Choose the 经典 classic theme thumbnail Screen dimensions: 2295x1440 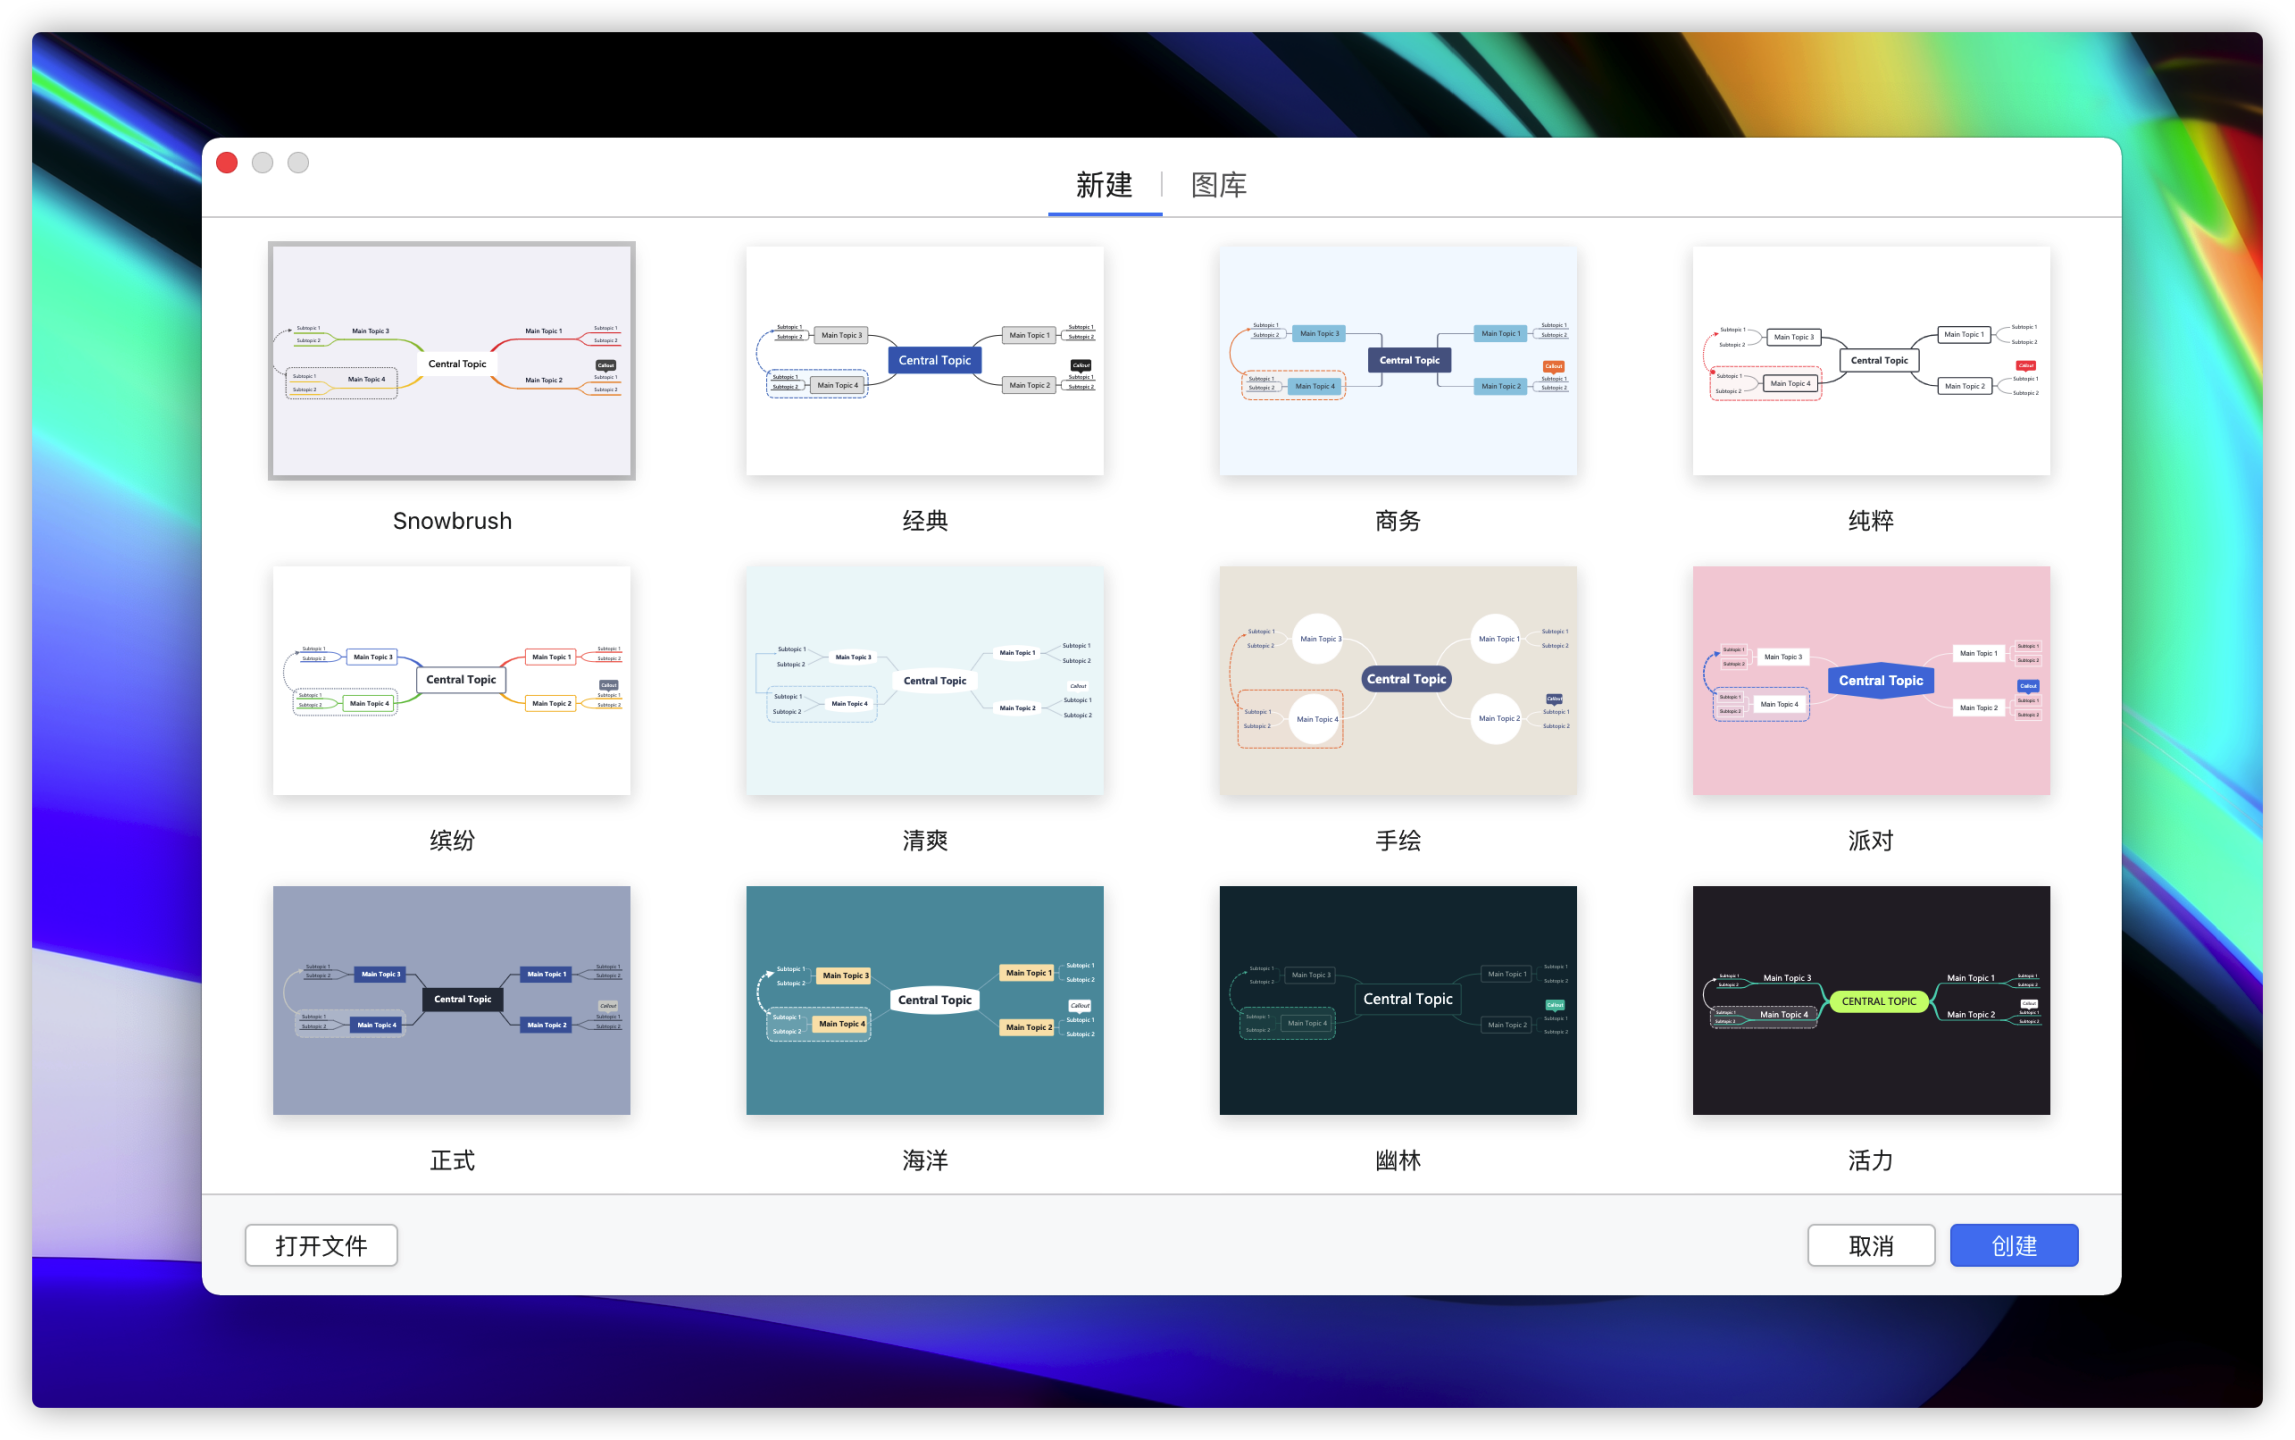coord(924,361)
